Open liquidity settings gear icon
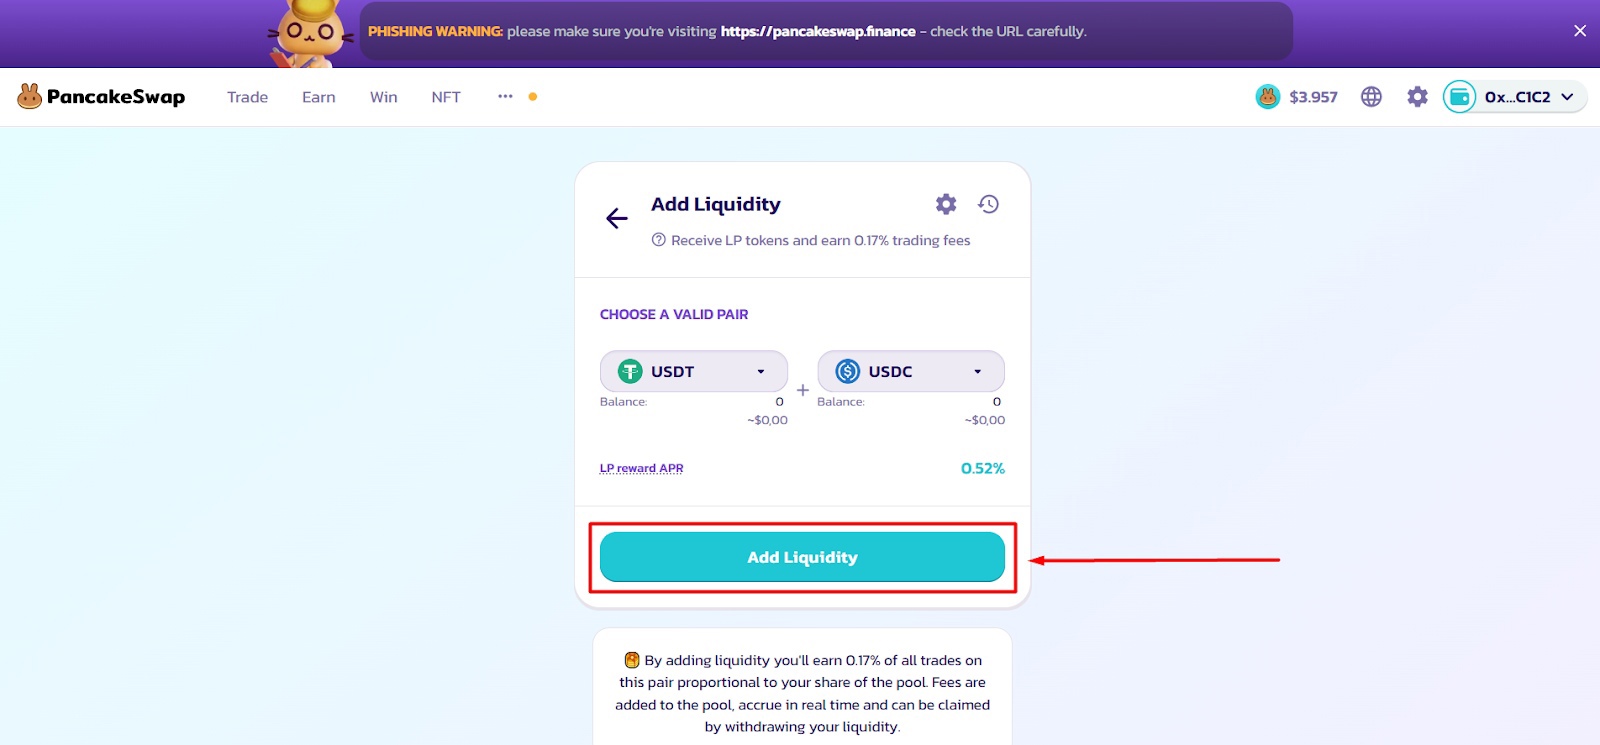 (946, 204)
